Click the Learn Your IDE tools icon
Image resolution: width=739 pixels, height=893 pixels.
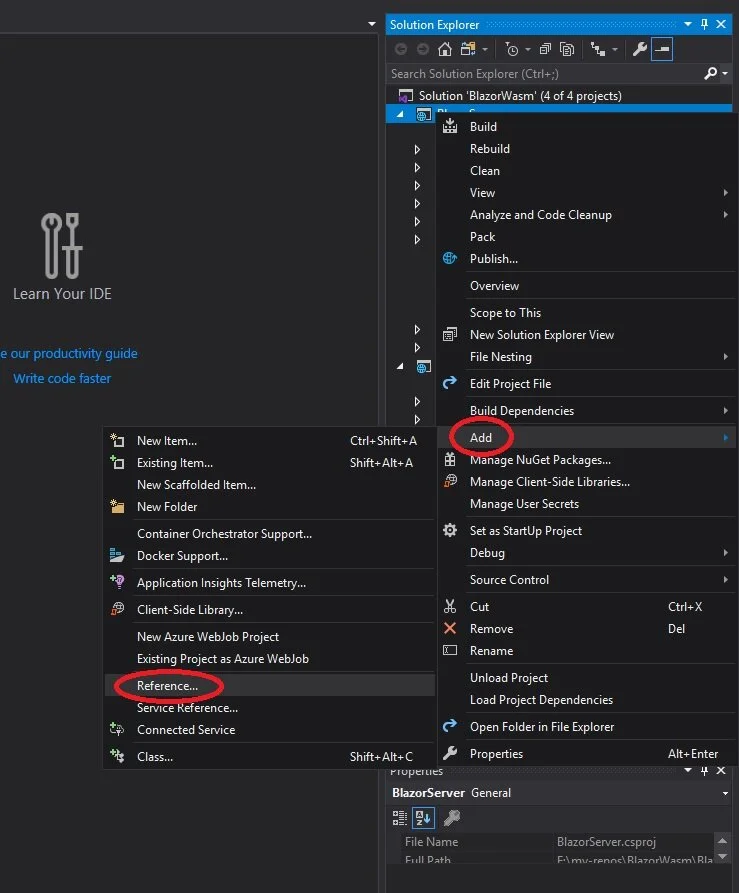pyautogui.click(x=61, y=245)
